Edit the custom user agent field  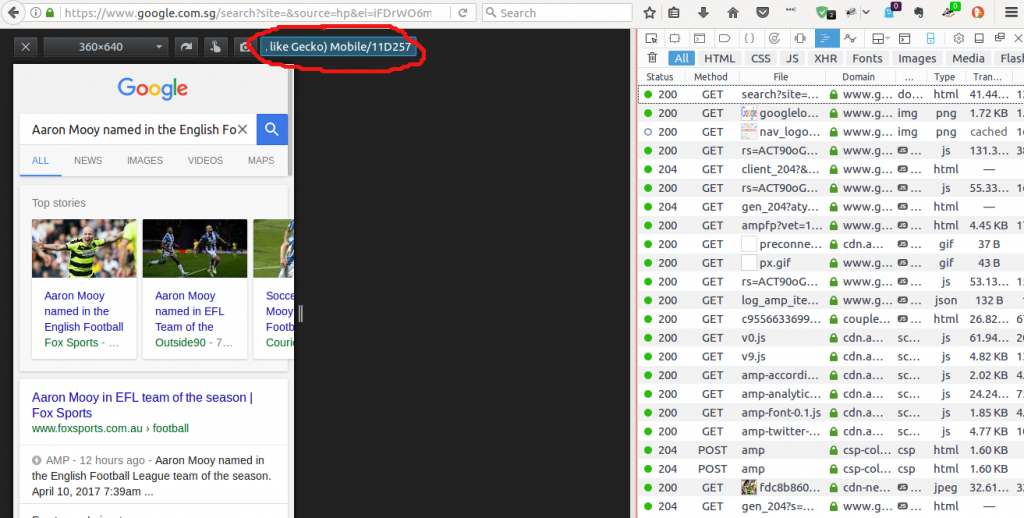coord(338,46)
